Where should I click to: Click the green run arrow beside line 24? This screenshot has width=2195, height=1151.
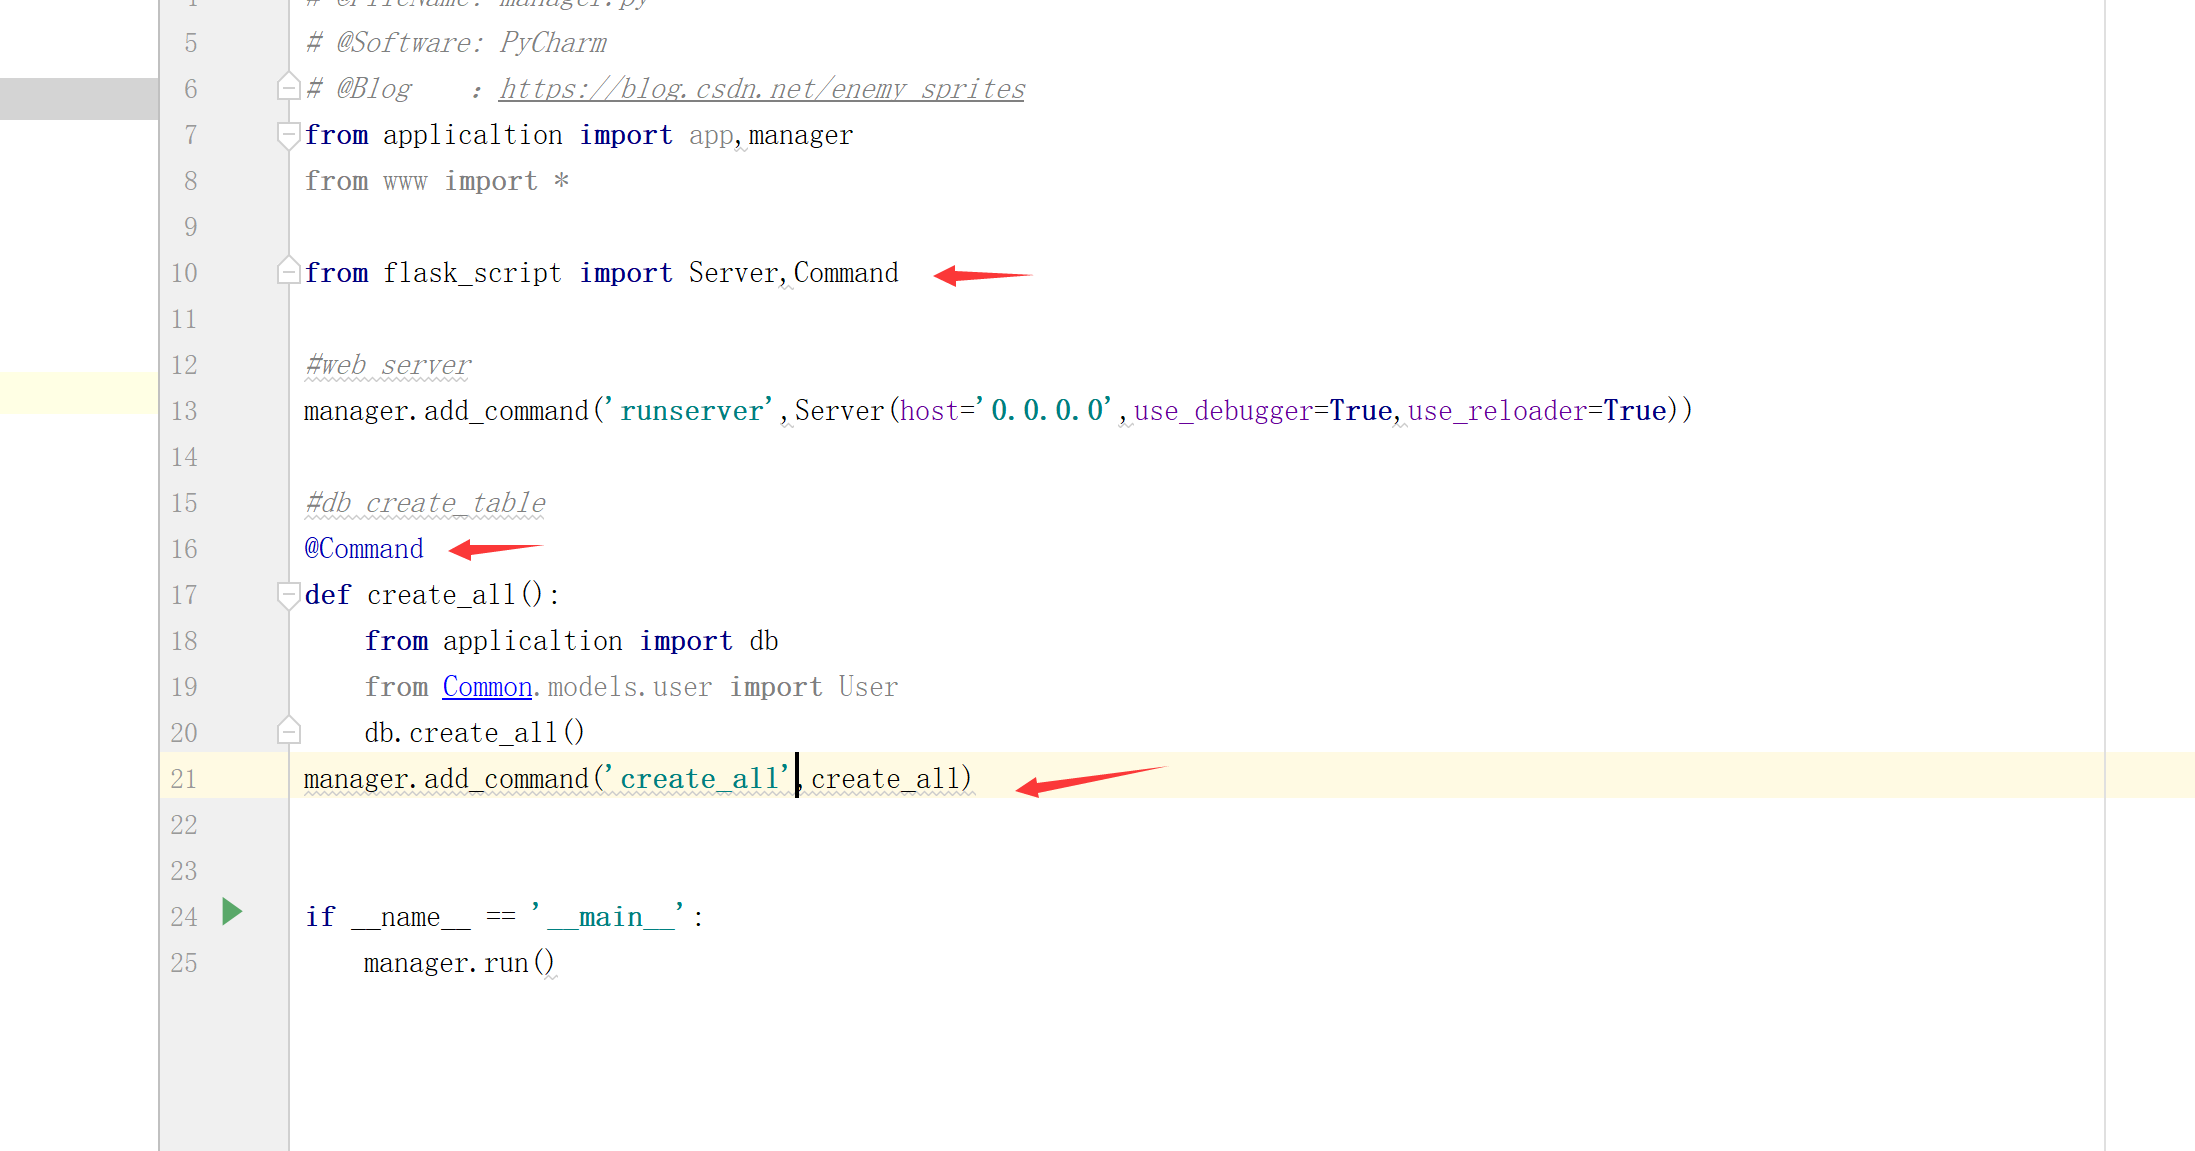[x=232, y=911]
